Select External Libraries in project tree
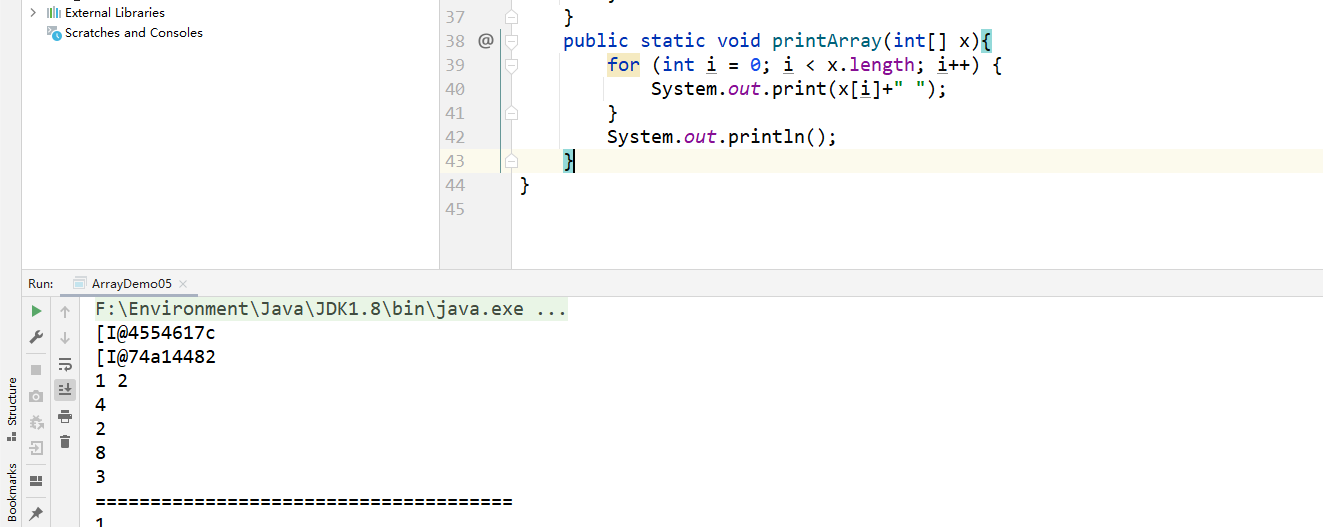Viewport: 1323px width, 527px height. coord(114,12)
